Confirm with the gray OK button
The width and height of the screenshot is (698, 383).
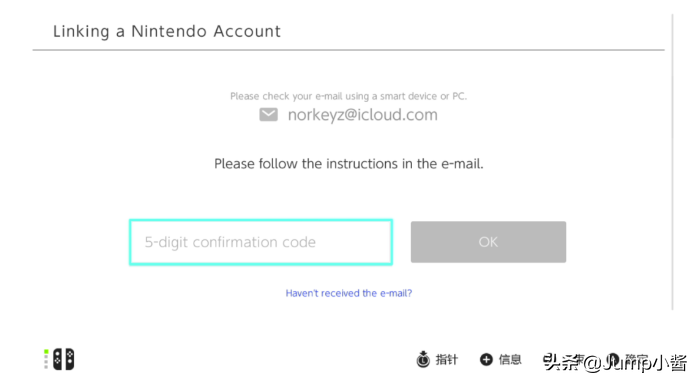tap(488, 242)
